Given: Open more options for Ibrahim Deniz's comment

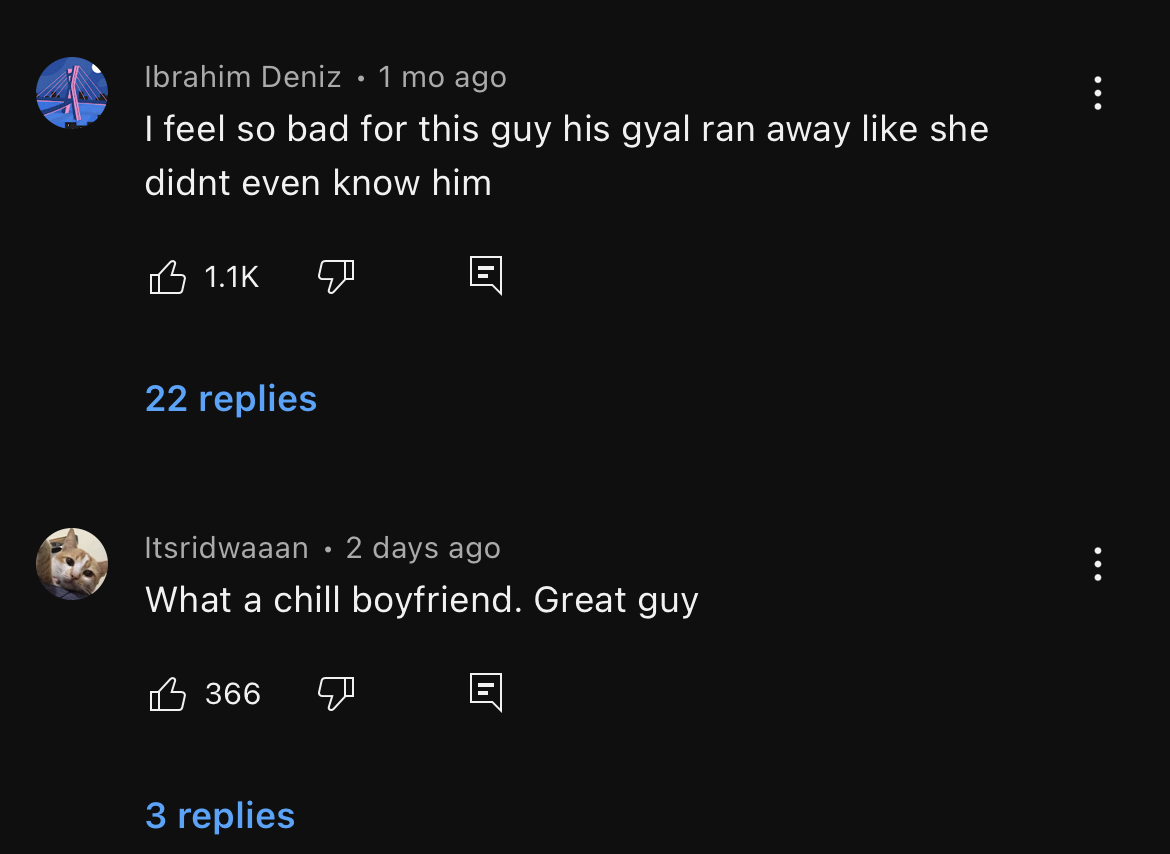Looking at the screenshot, I should click(x=1098, y=93).
